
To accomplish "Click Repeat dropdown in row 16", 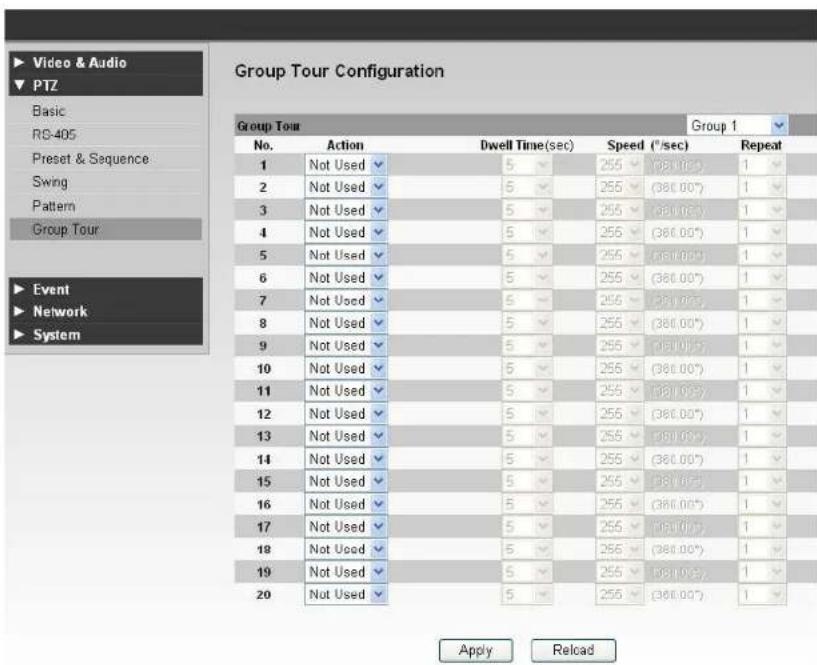I will (762, 504).
